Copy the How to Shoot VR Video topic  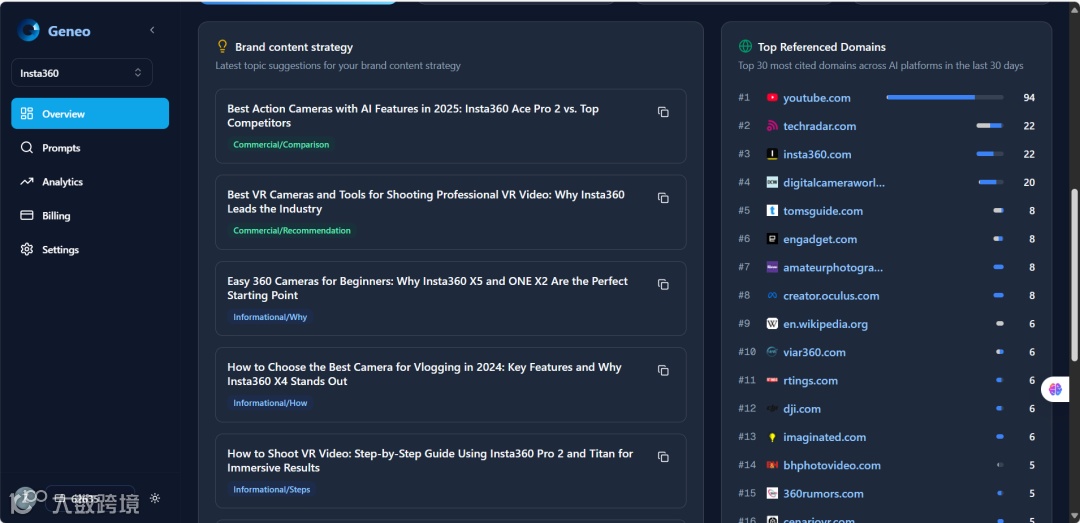(x=663, y=456)
